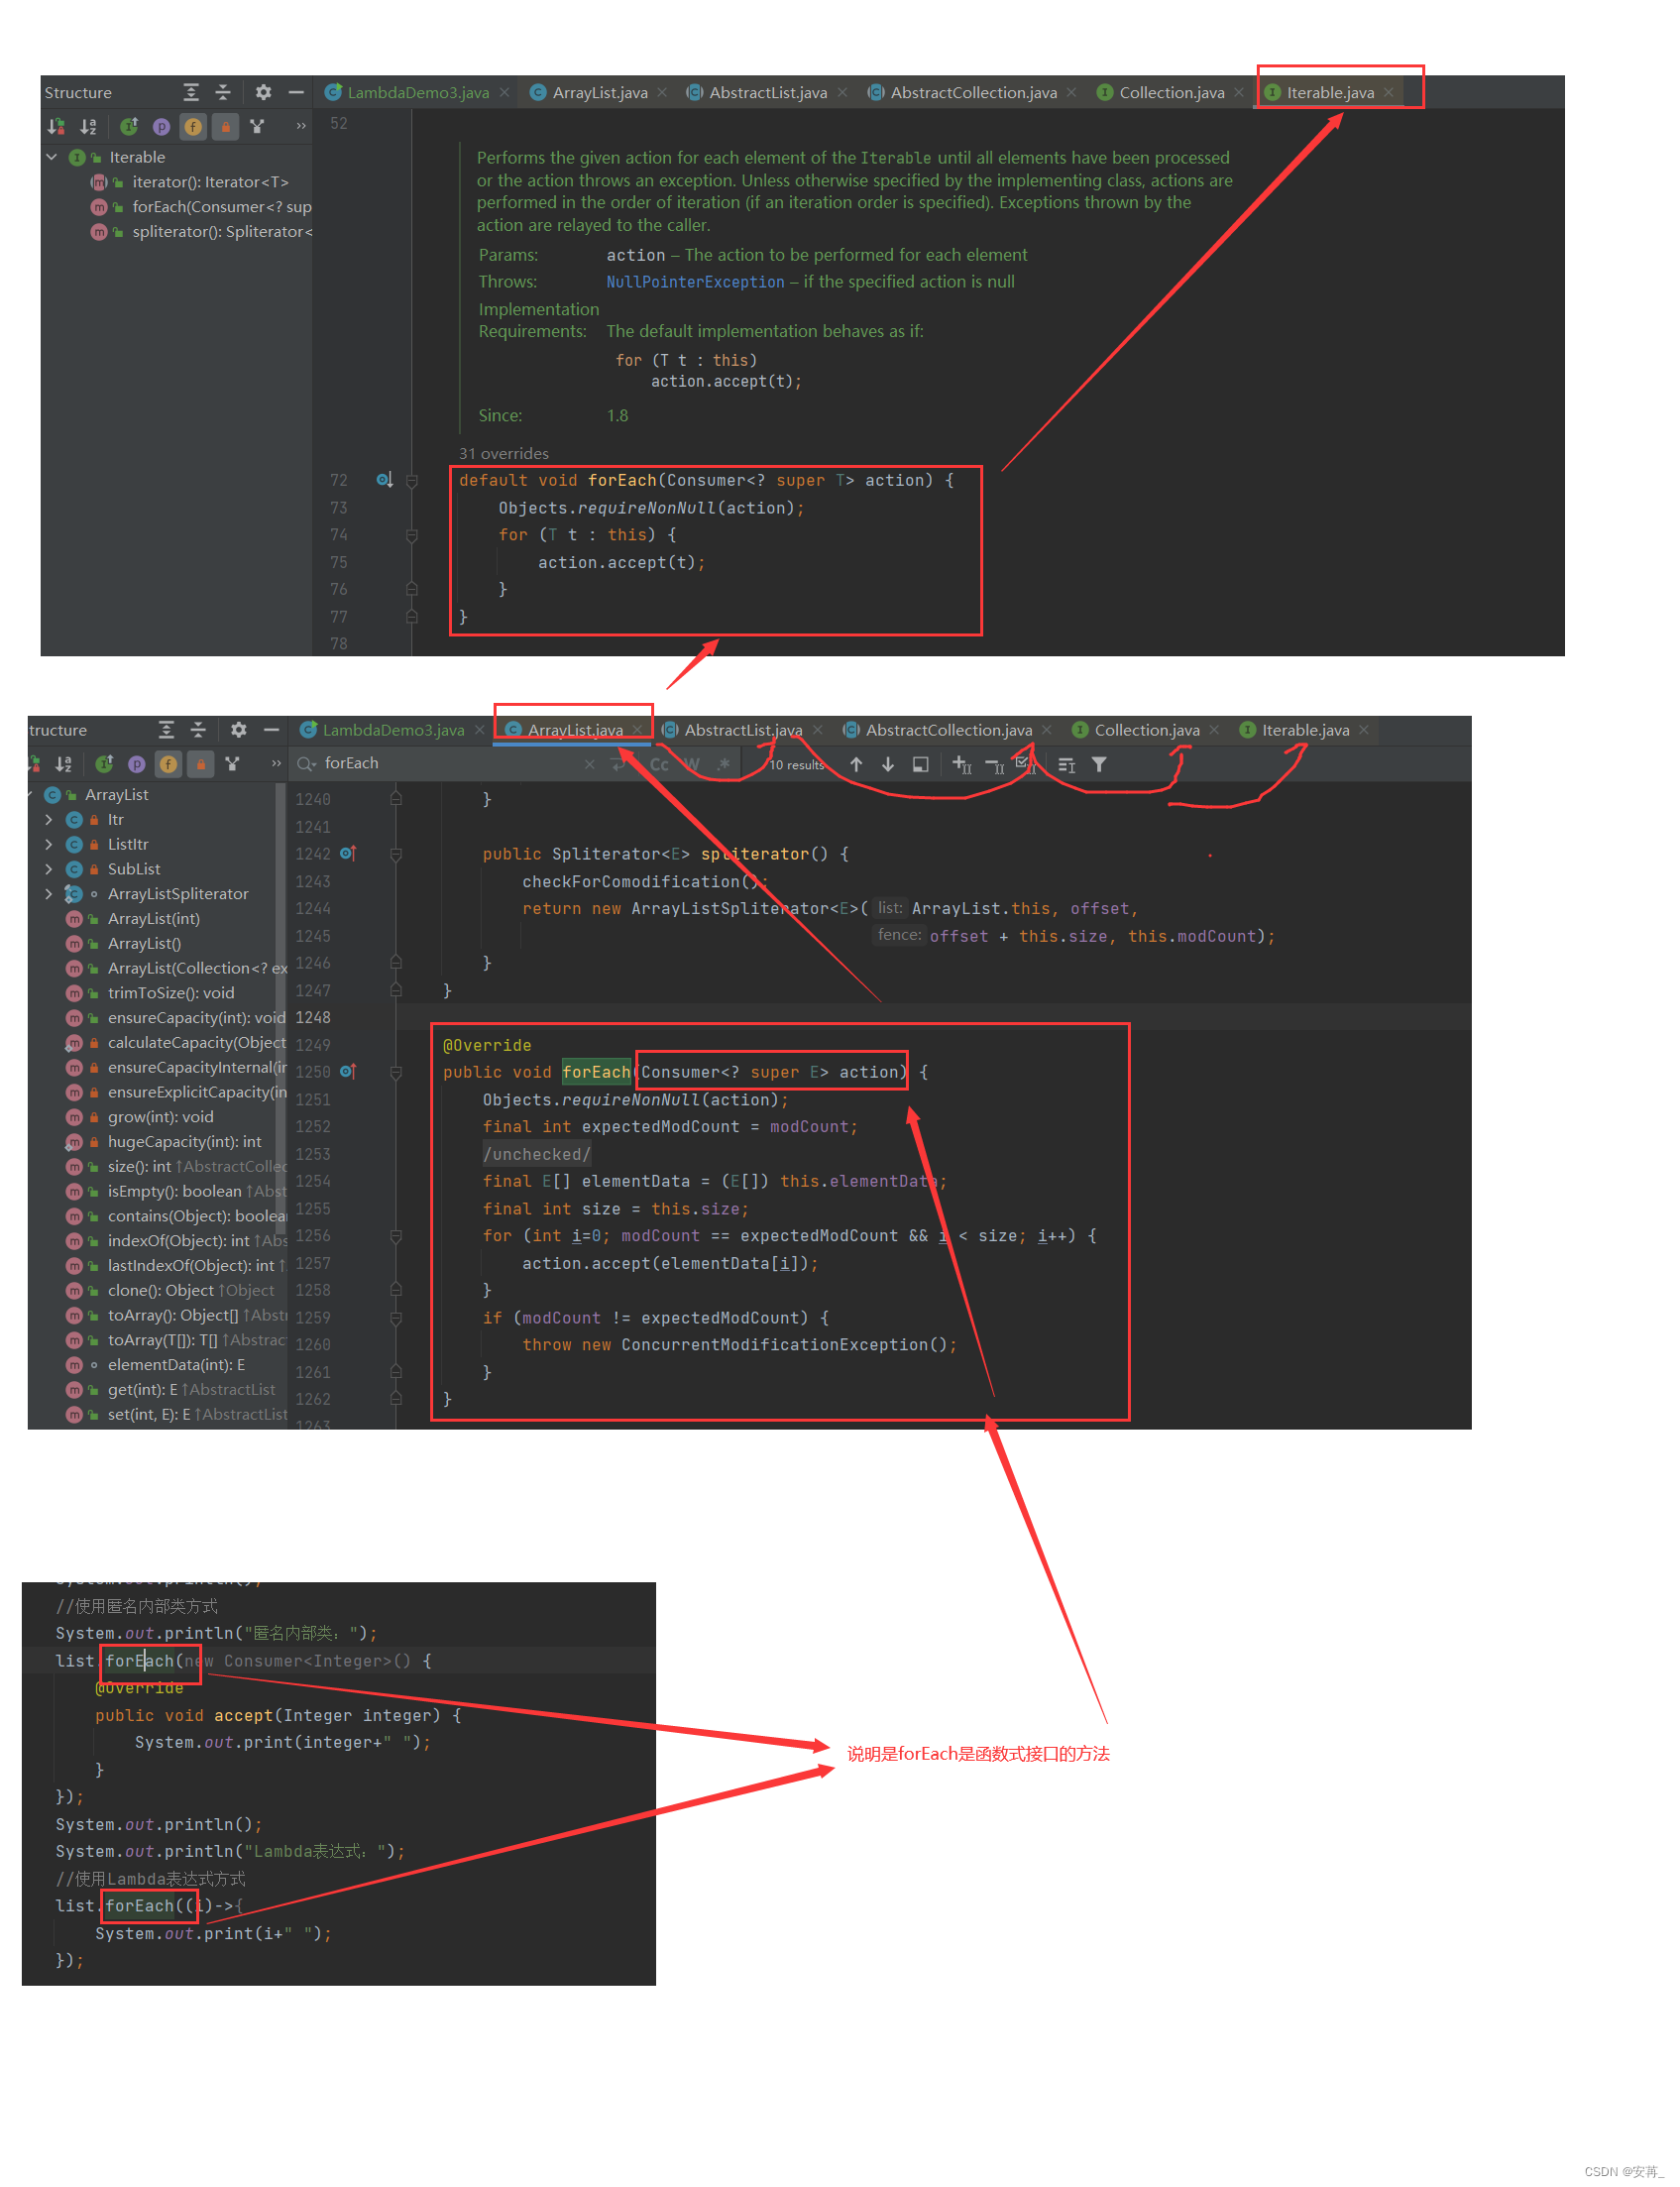Close Iterable.java tab in top editor
The height and width of the screenshot is (2187, 1680).
pos(1389,92)
